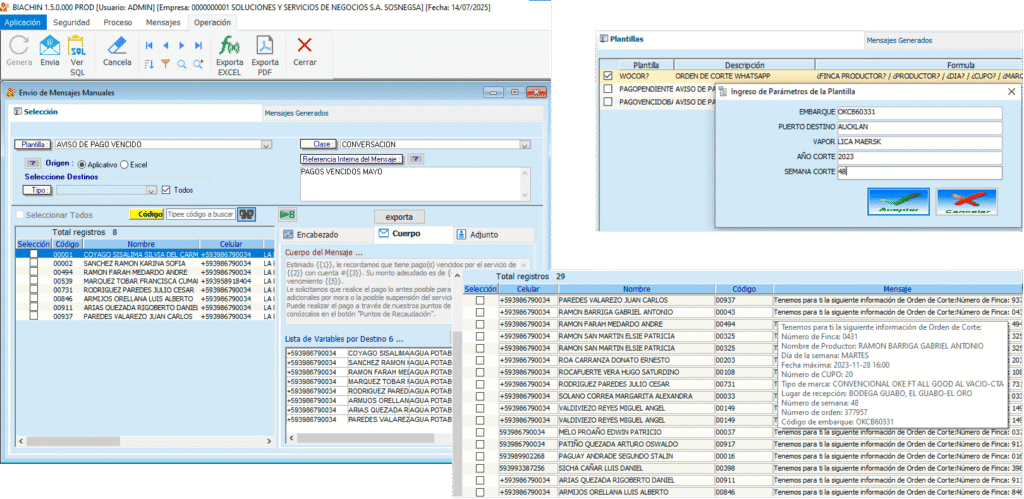Open the Clase dropdown showing CONVERSACION
This screenshot has height=499, width=1024.
[x=524, y=145]
